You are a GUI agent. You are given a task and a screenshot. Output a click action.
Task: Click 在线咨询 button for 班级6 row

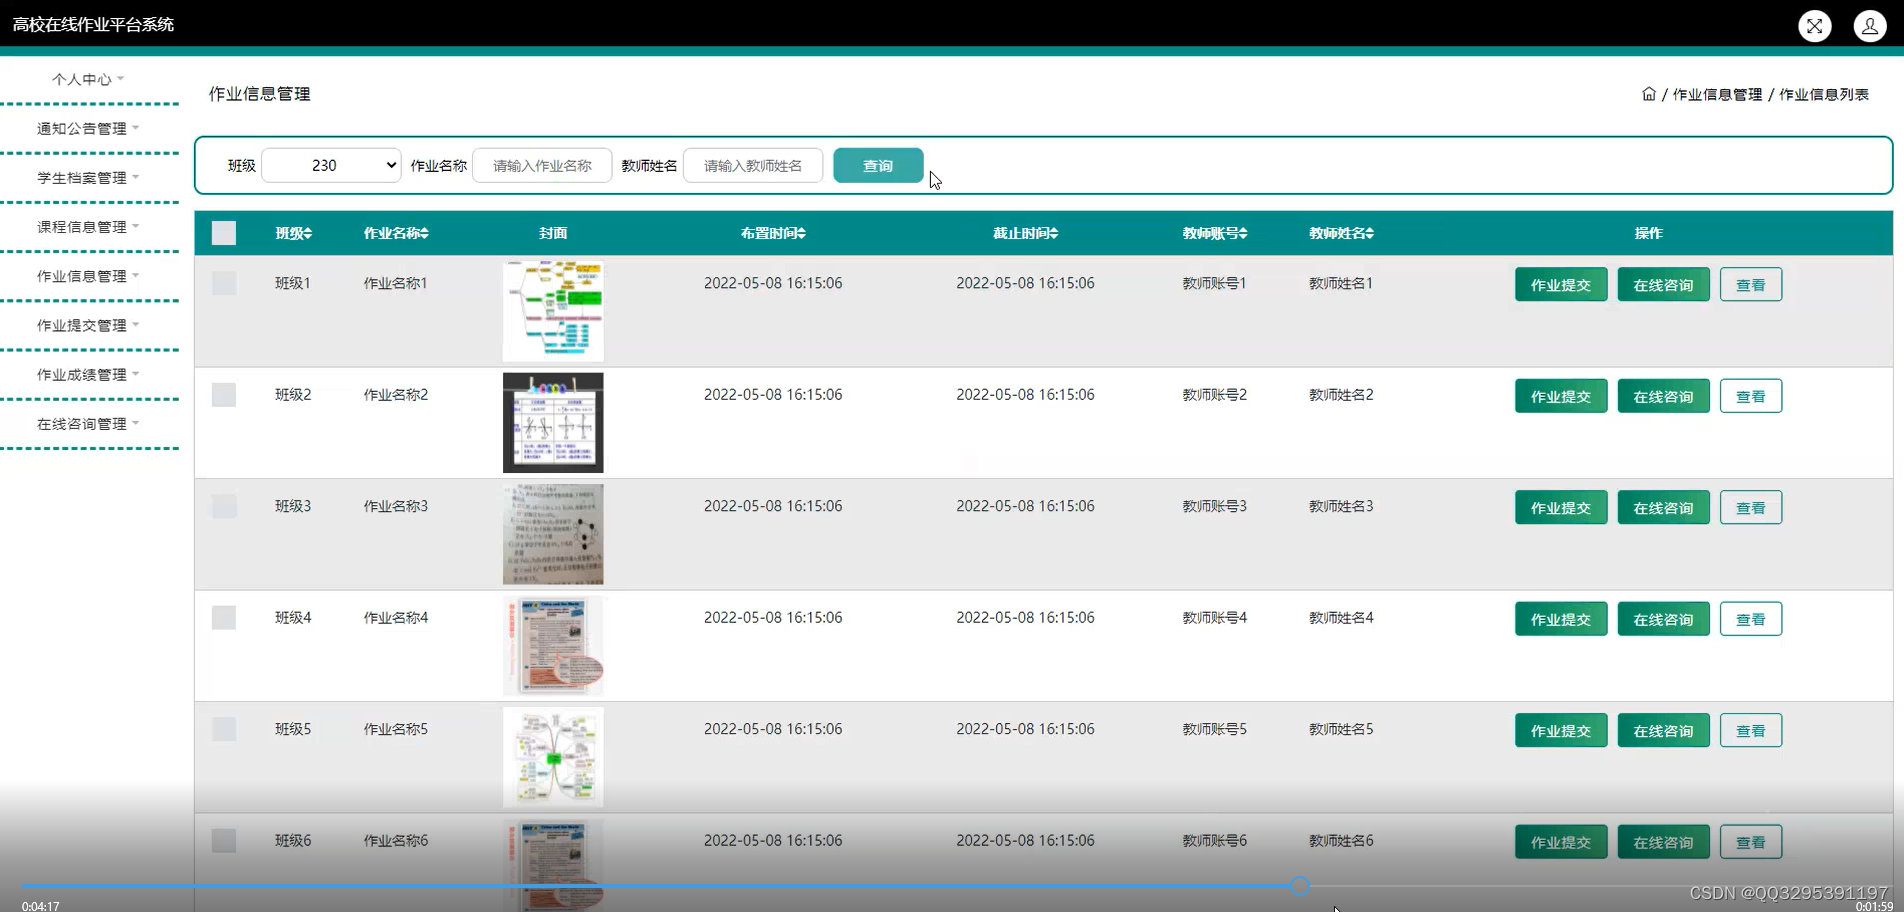1664,842
